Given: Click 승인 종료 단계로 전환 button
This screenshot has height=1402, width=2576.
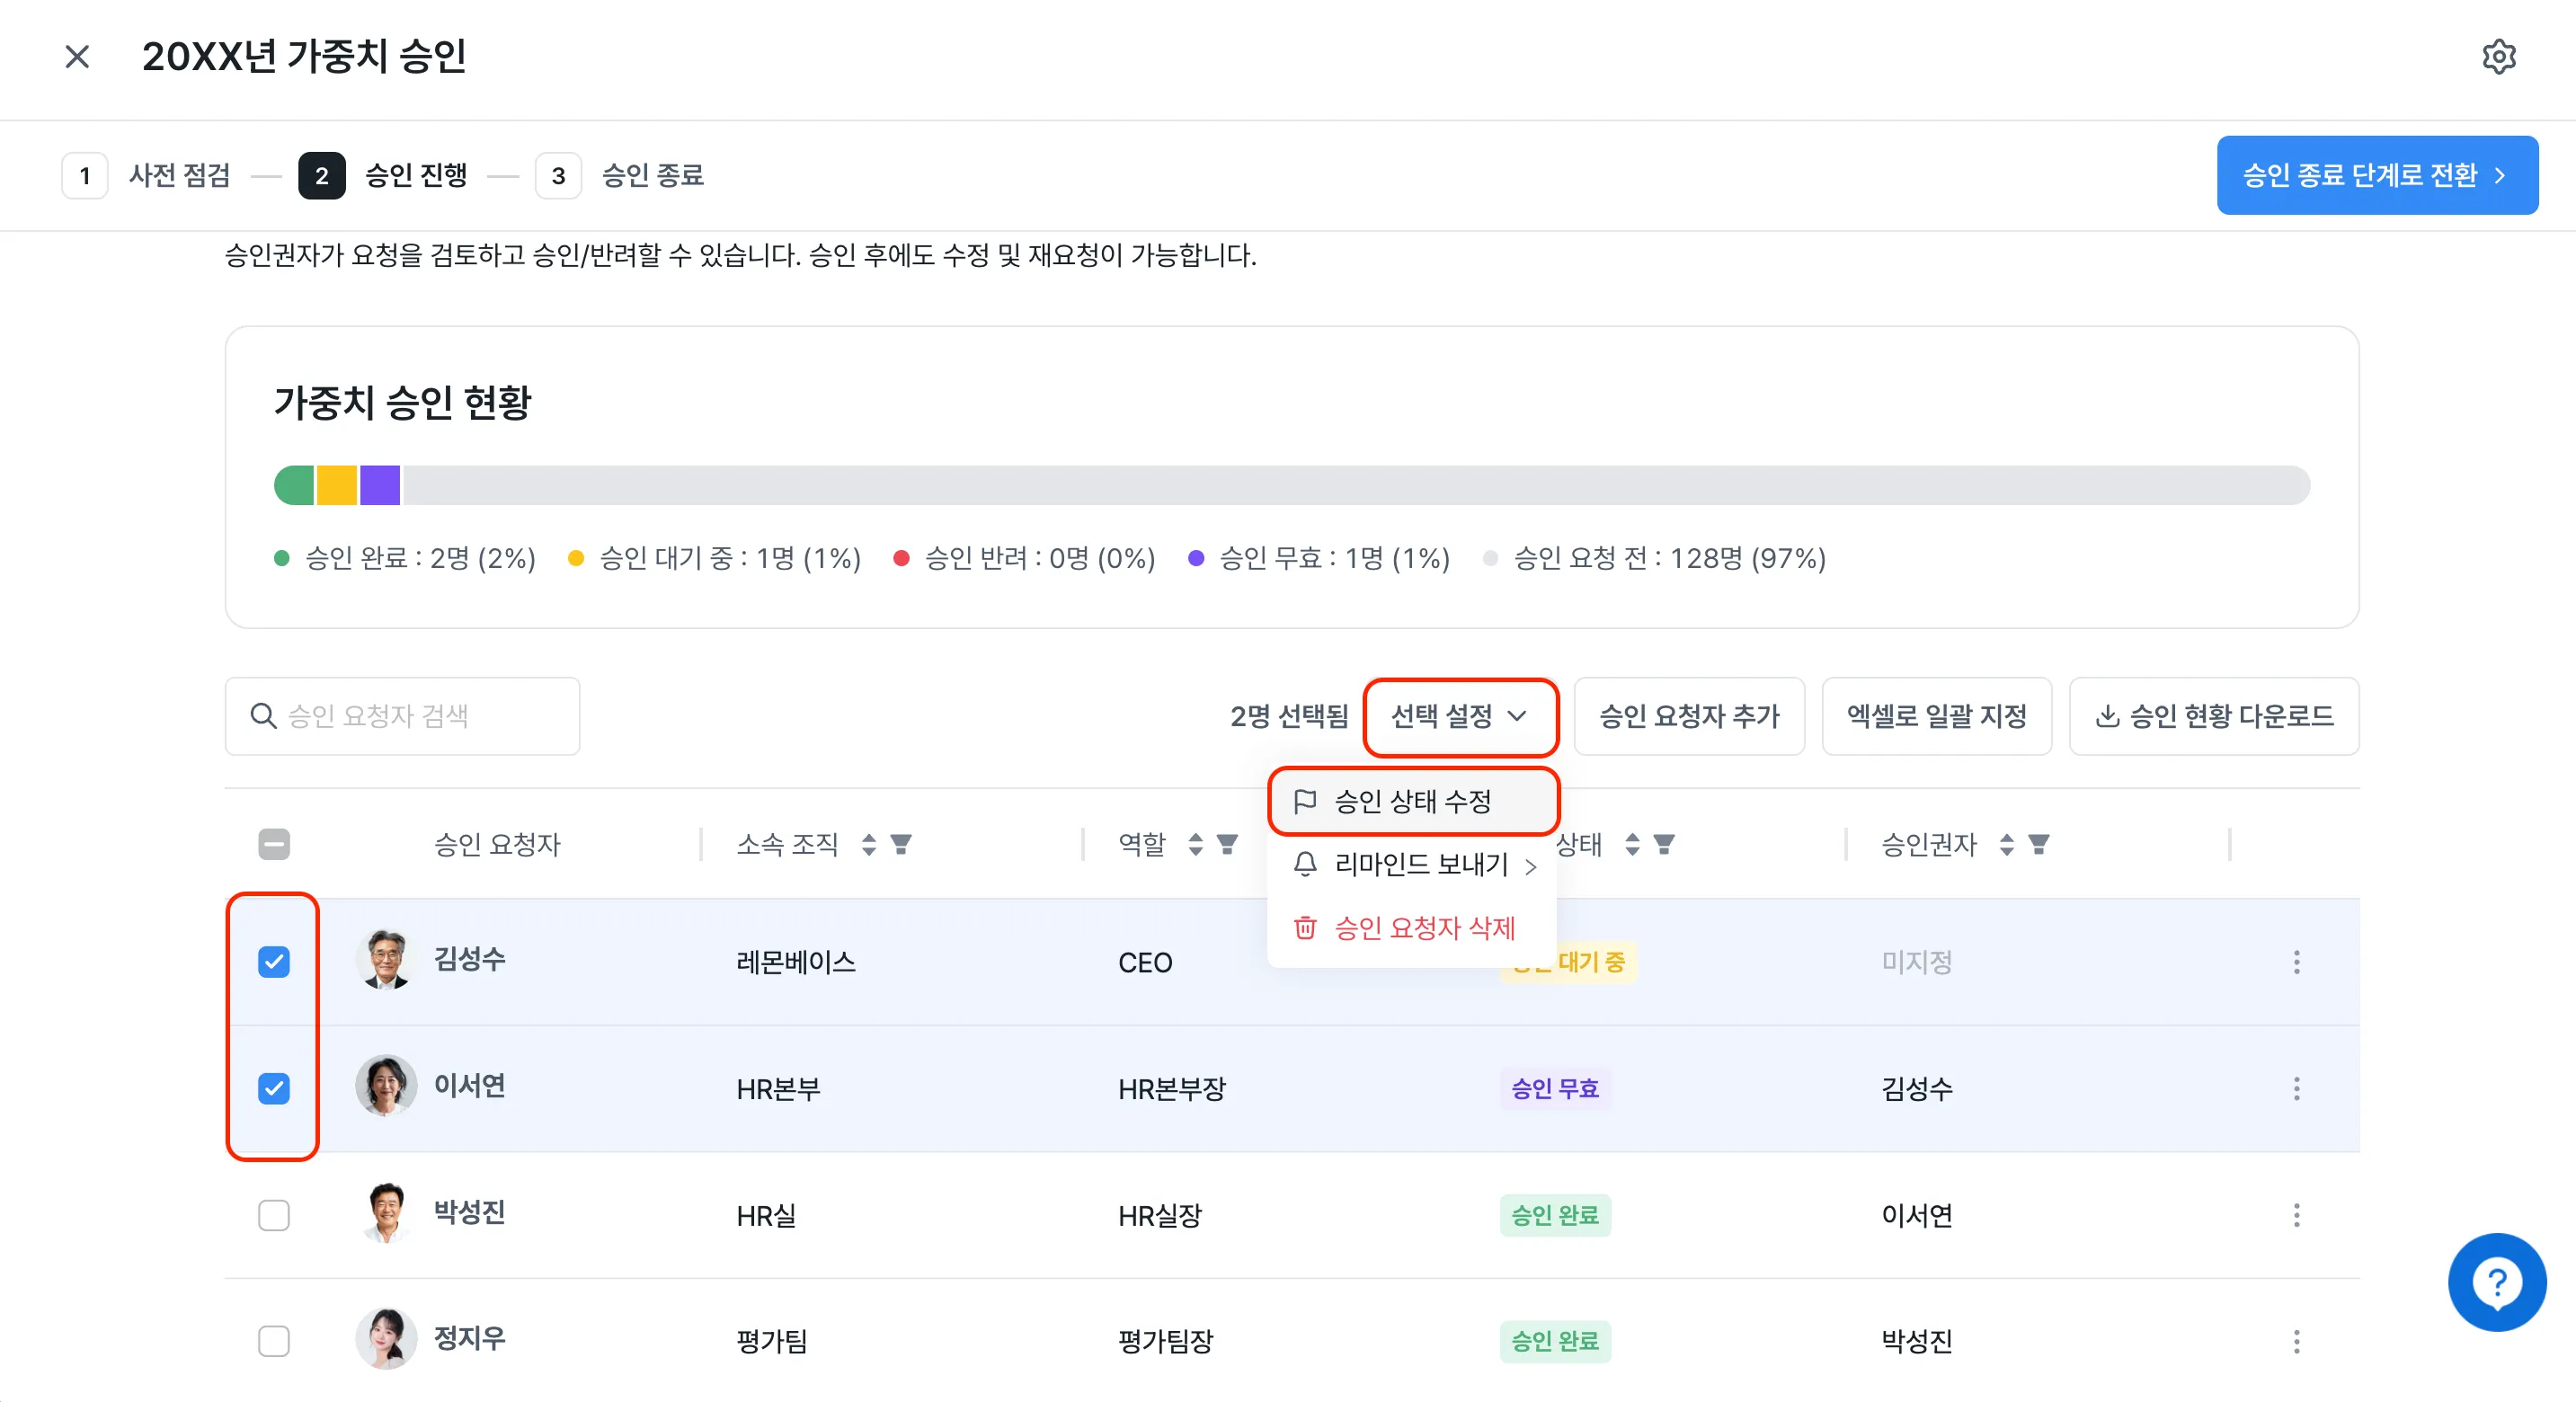Looking at the screenshot, I should pyautogui.click(x=2377, y=175).
